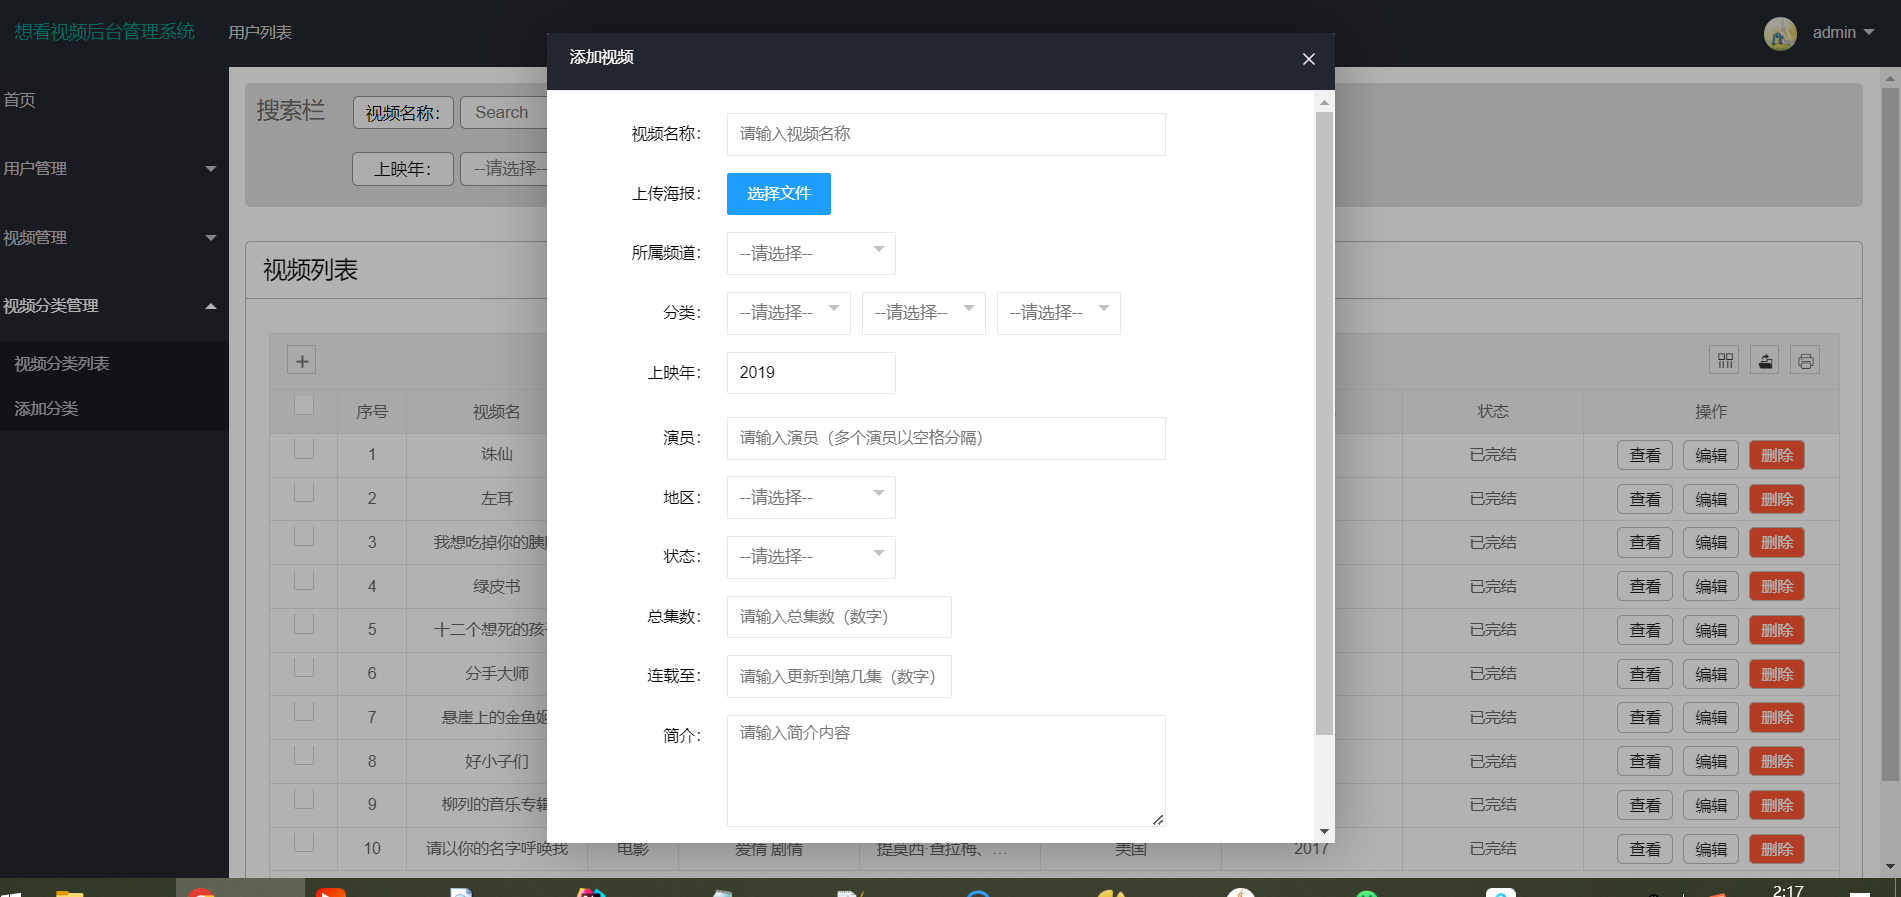1901x897 pixels.
Task: Check the row 7 checkbox
Action: (304, 712)
